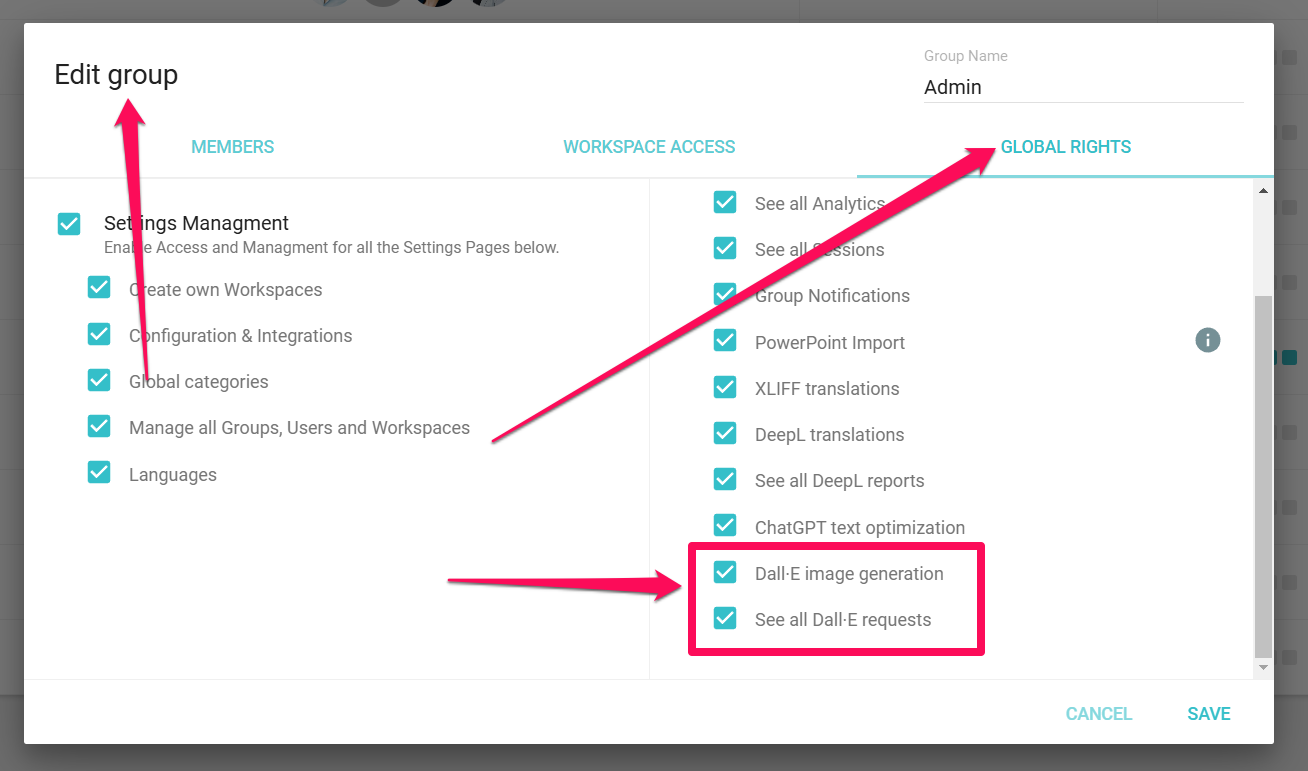Click the Cancel button
This screenshot has height=771, width=1308.
(x=1099, y=714)
